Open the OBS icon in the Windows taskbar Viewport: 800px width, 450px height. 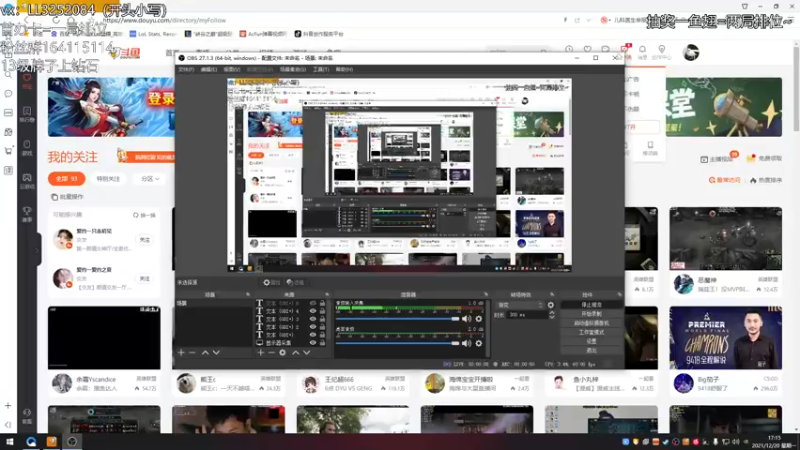72,441
